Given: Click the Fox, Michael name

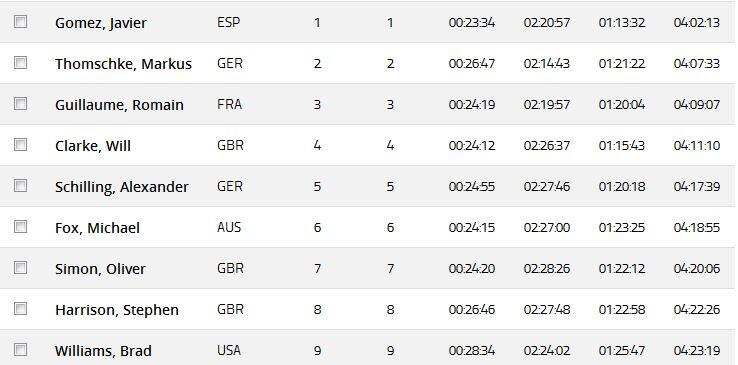Looking at the screenshot, I should click(97, 228).
